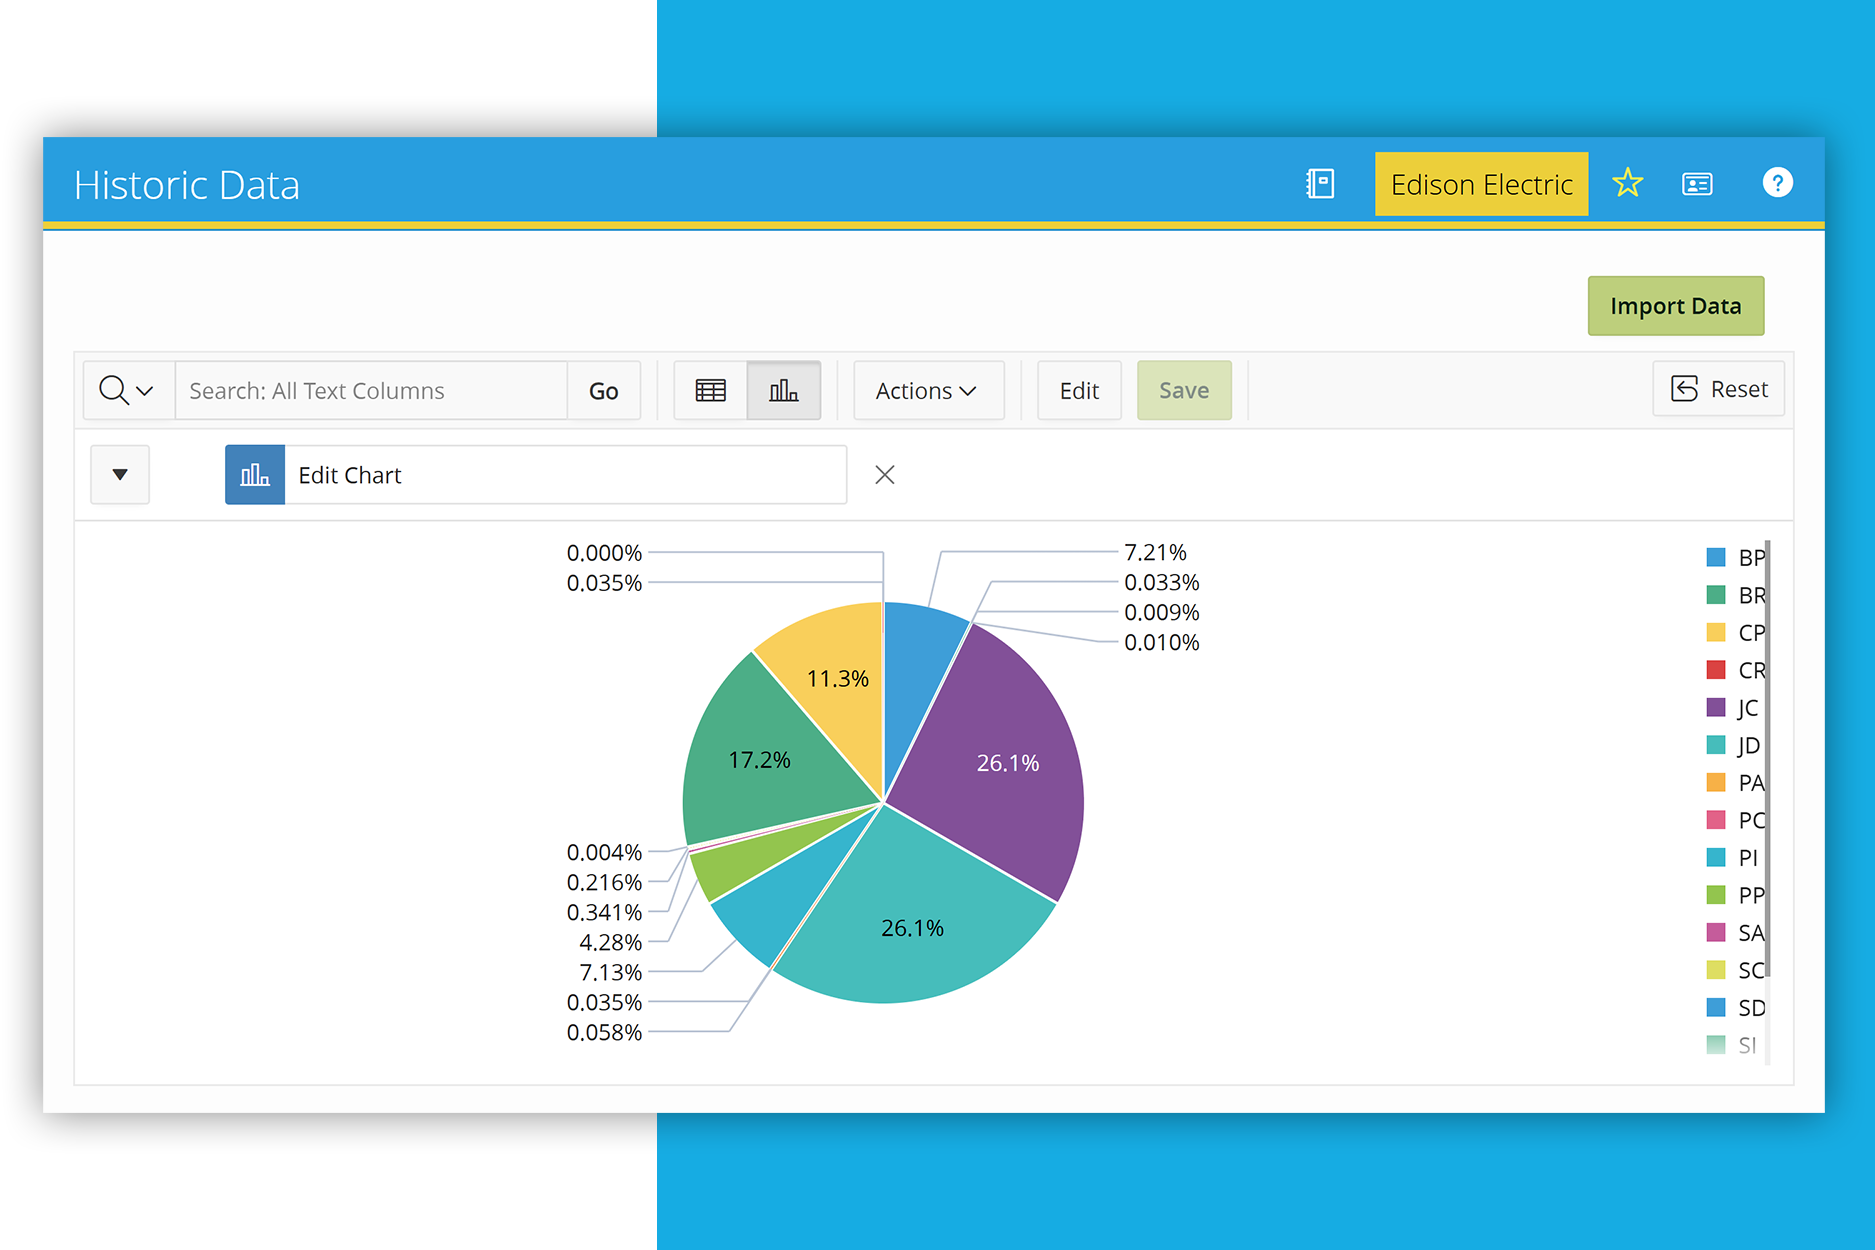Click the Edit button in toolbar
The height and width of the screenshot is (1250, 1875).
1079,390
